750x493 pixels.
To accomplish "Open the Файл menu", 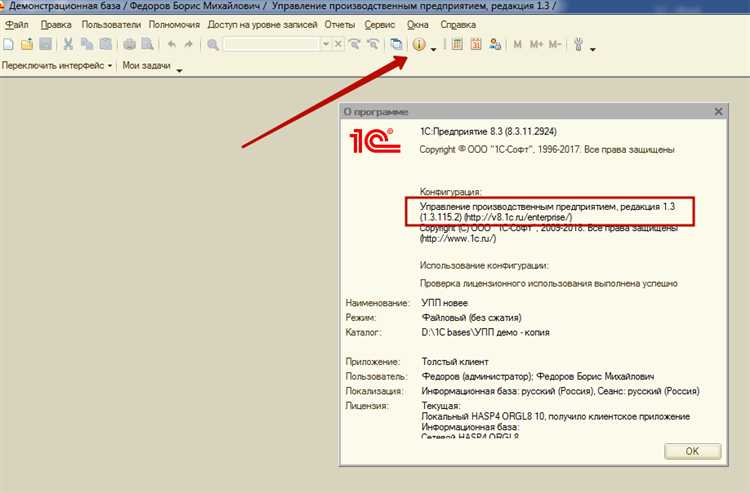I will [x=17, y=24].
